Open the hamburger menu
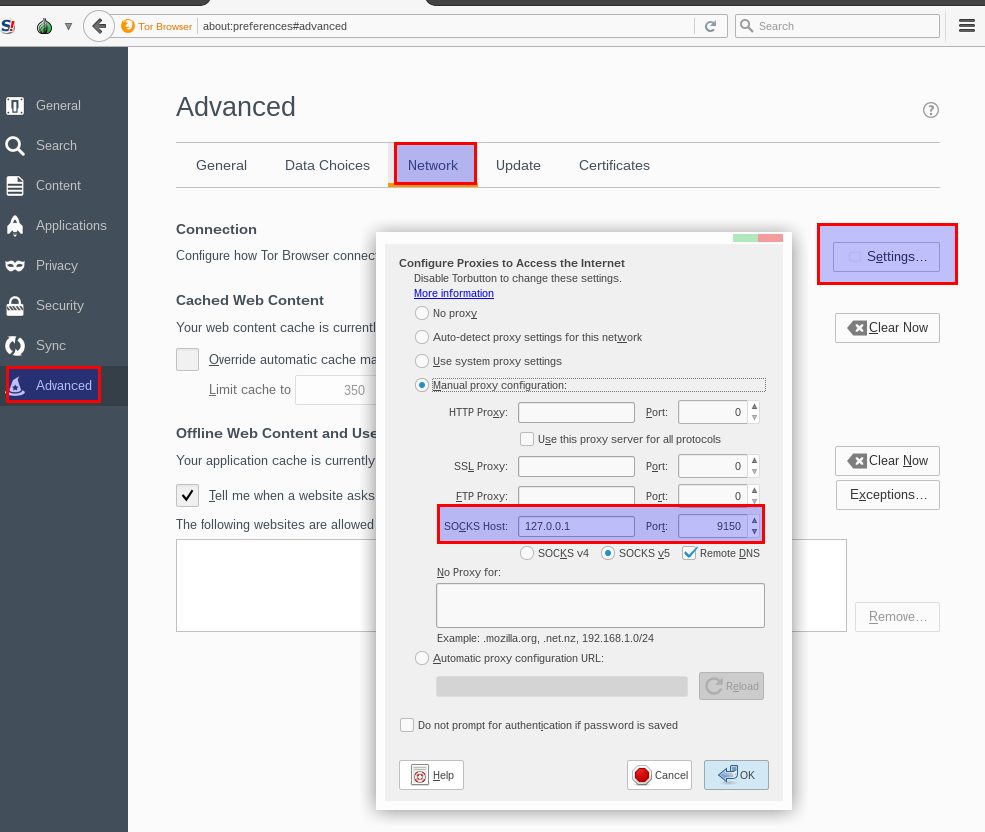 pyautogui.click(x=967, y=26)
